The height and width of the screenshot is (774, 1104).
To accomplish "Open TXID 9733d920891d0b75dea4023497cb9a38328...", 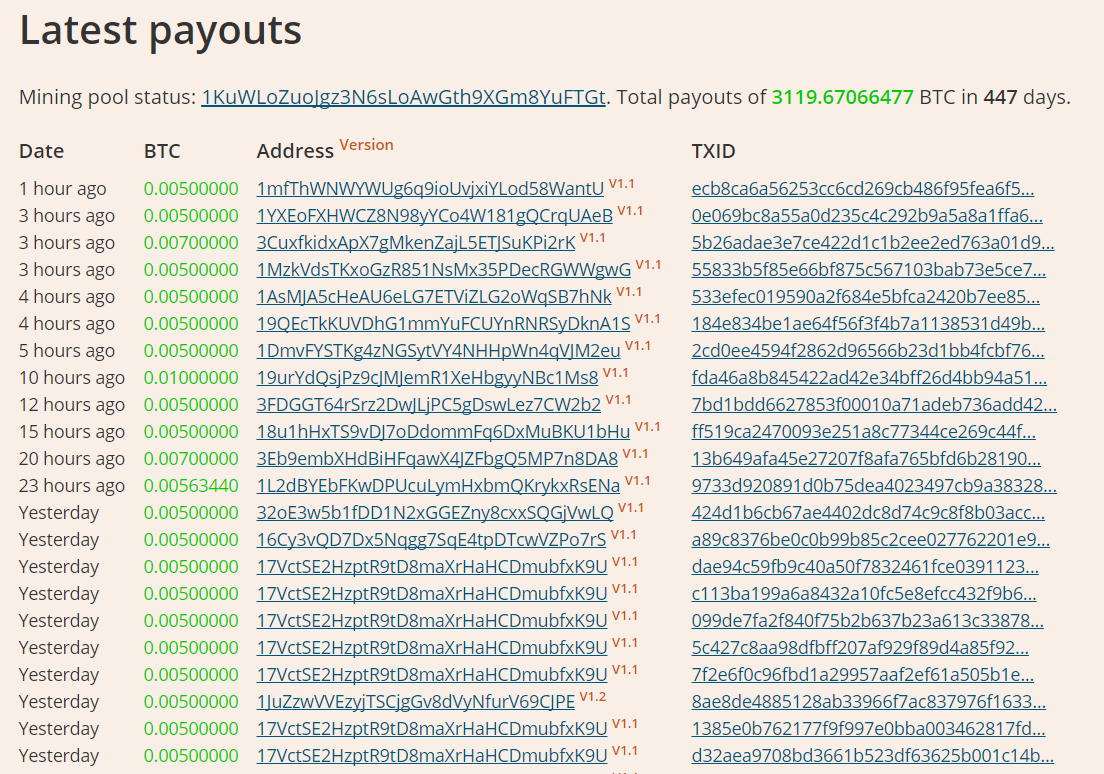I will pyautogui.click(x=874, y=485).
